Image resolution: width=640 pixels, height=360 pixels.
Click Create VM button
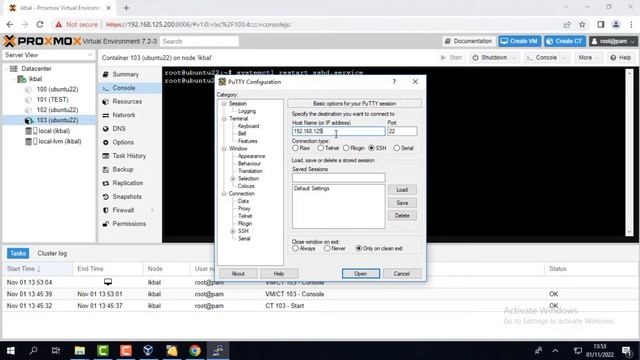[x=519, y=41]
